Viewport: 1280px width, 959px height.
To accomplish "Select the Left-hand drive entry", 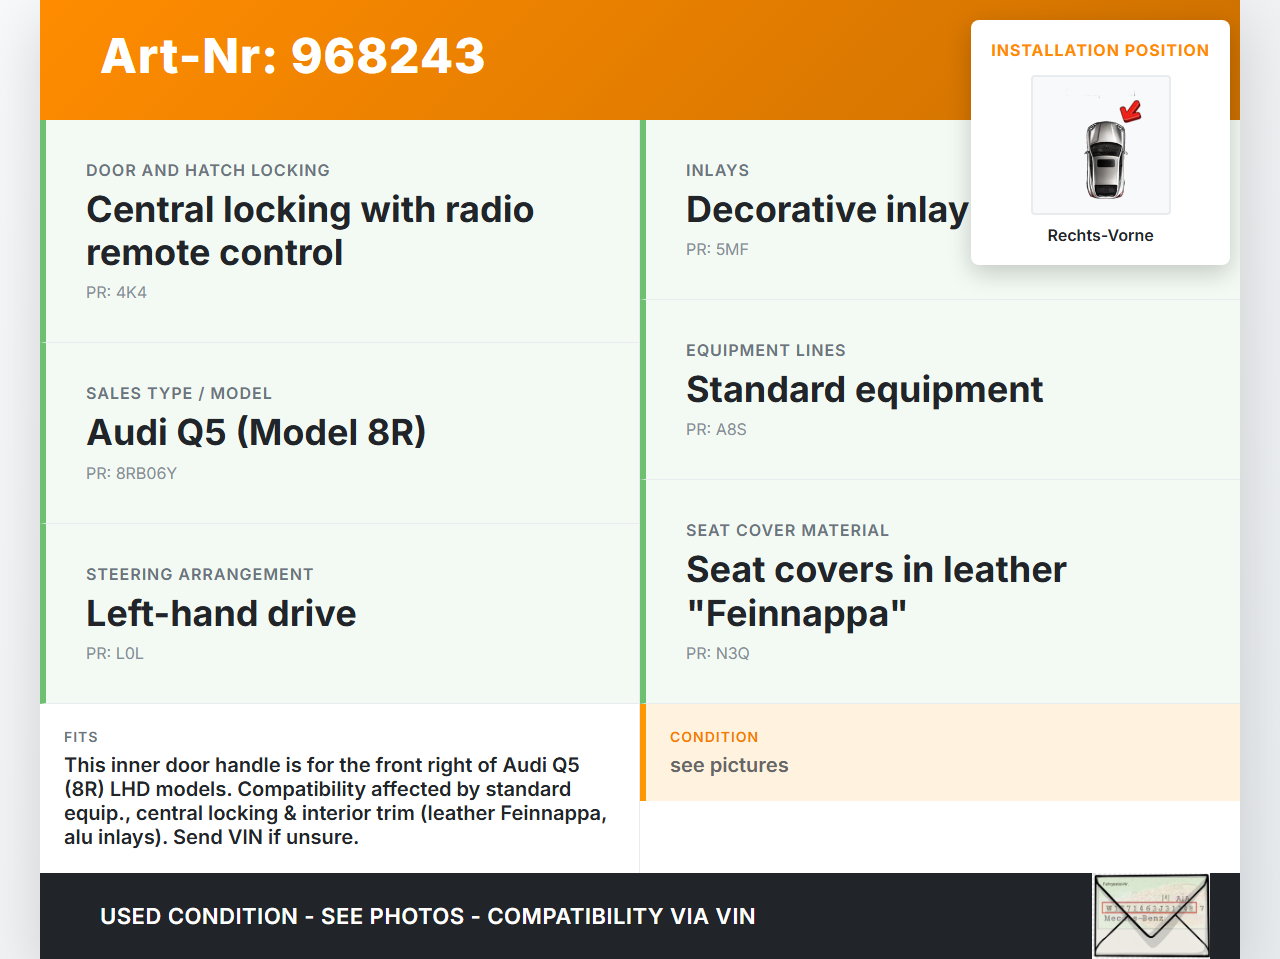I will coord(221,613).
